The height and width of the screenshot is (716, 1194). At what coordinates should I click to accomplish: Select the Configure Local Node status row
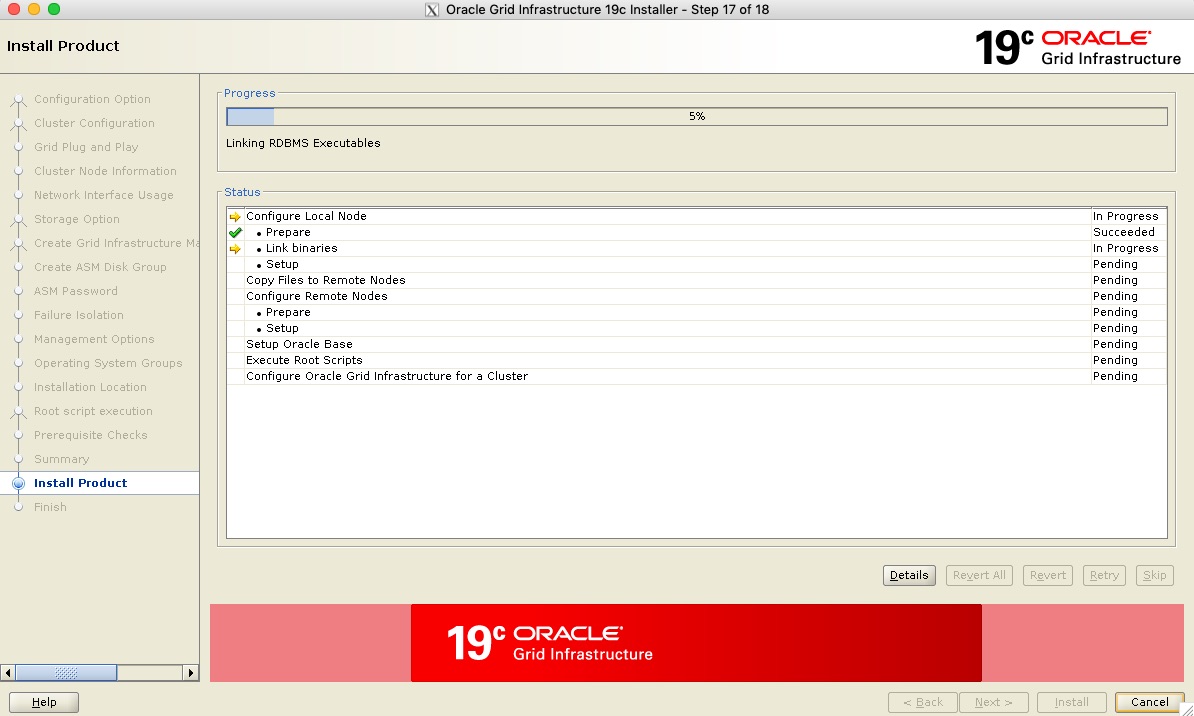(x=697, y=216)
